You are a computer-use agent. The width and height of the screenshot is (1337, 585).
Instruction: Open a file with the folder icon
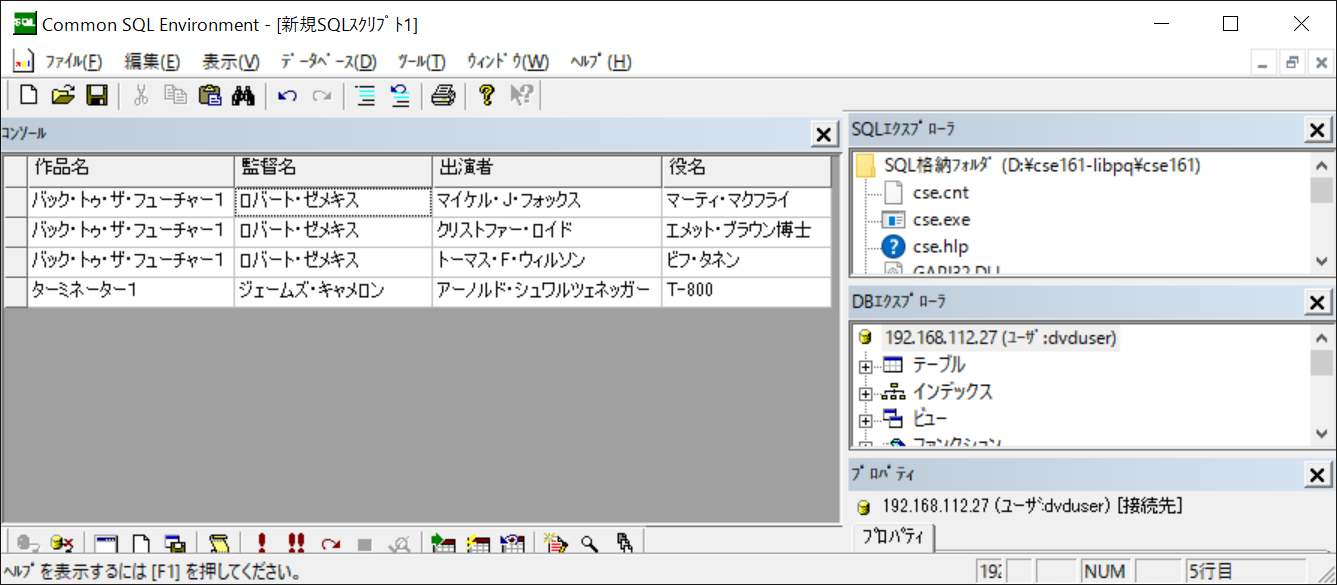pos(63,95)
